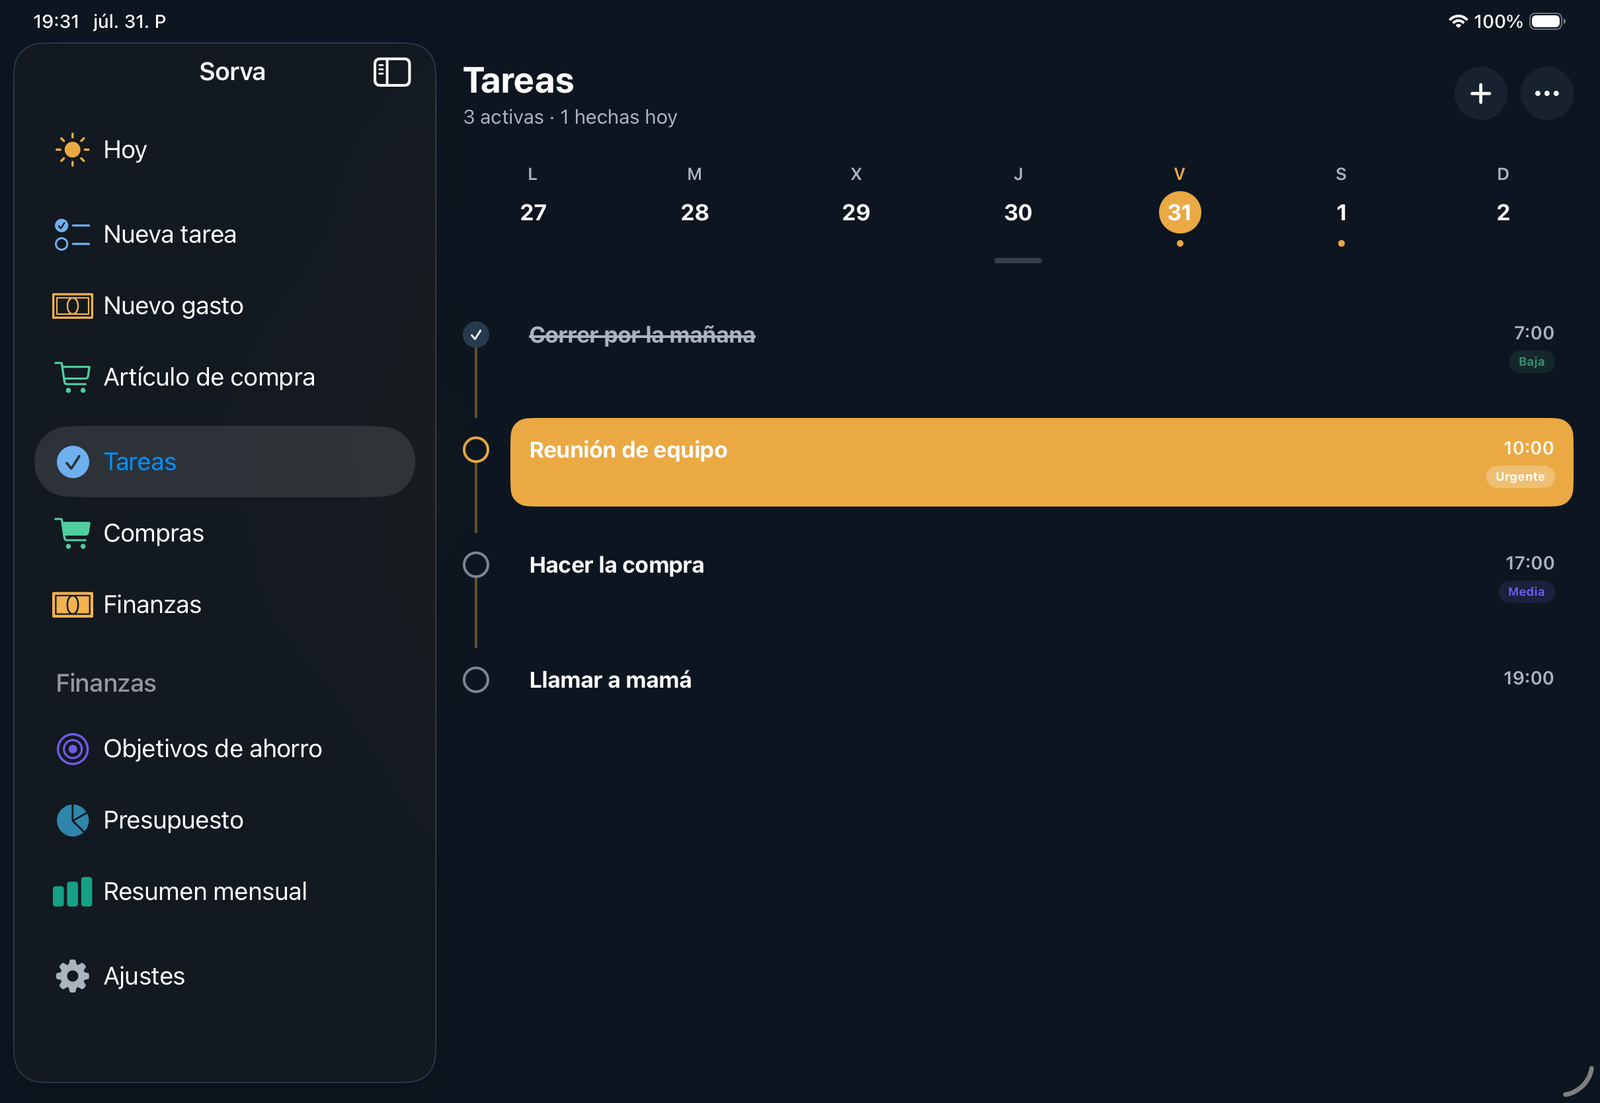Click the blue checkmark icon beside Tareas

point(73,462)
